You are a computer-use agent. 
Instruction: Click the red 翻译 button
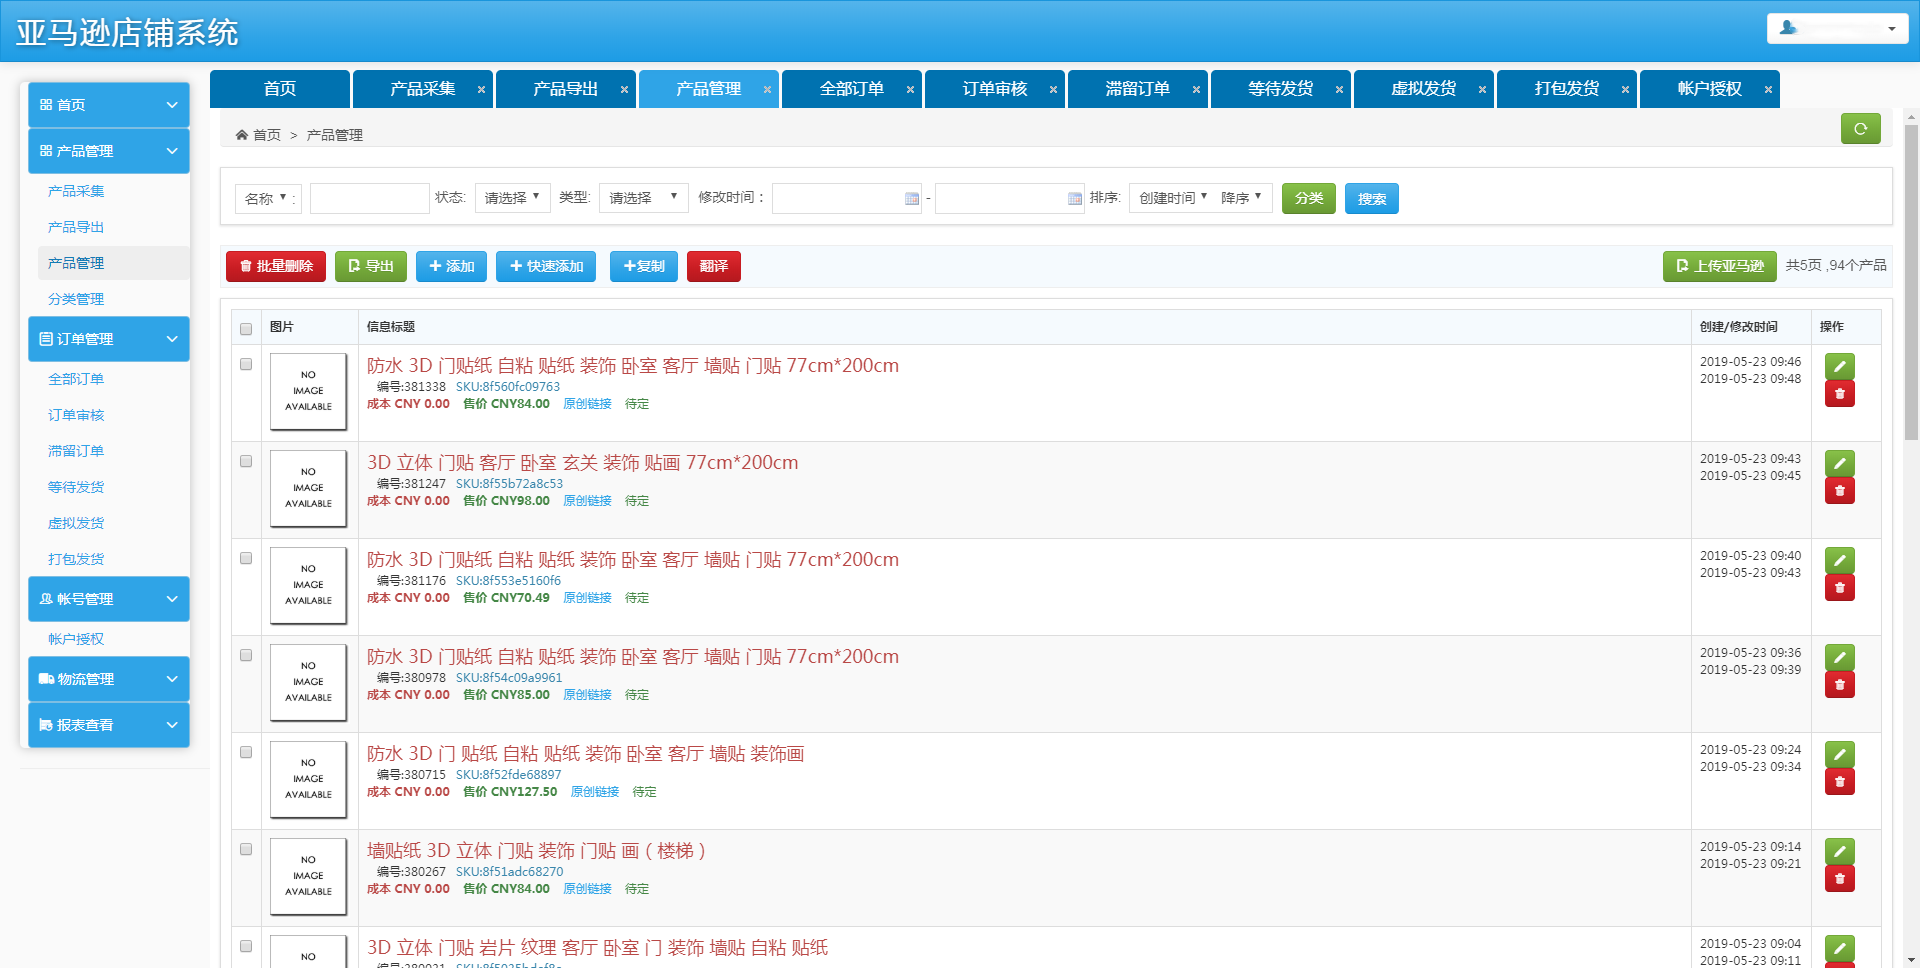(x=714, y=266)
